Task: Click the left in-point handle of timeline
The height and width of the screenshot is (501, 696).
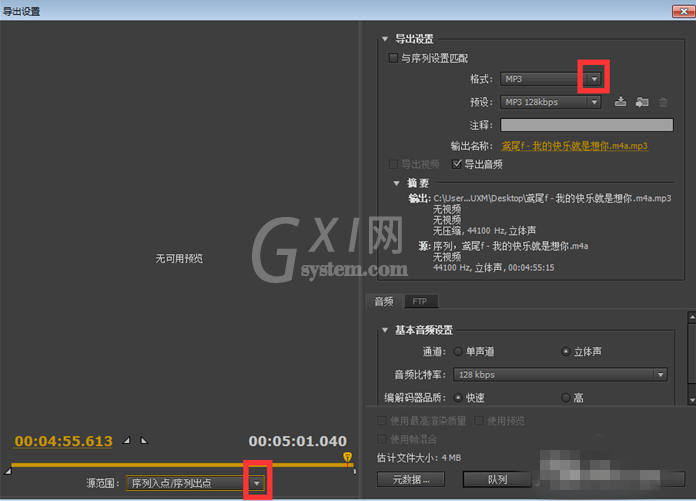Action: 8,471
